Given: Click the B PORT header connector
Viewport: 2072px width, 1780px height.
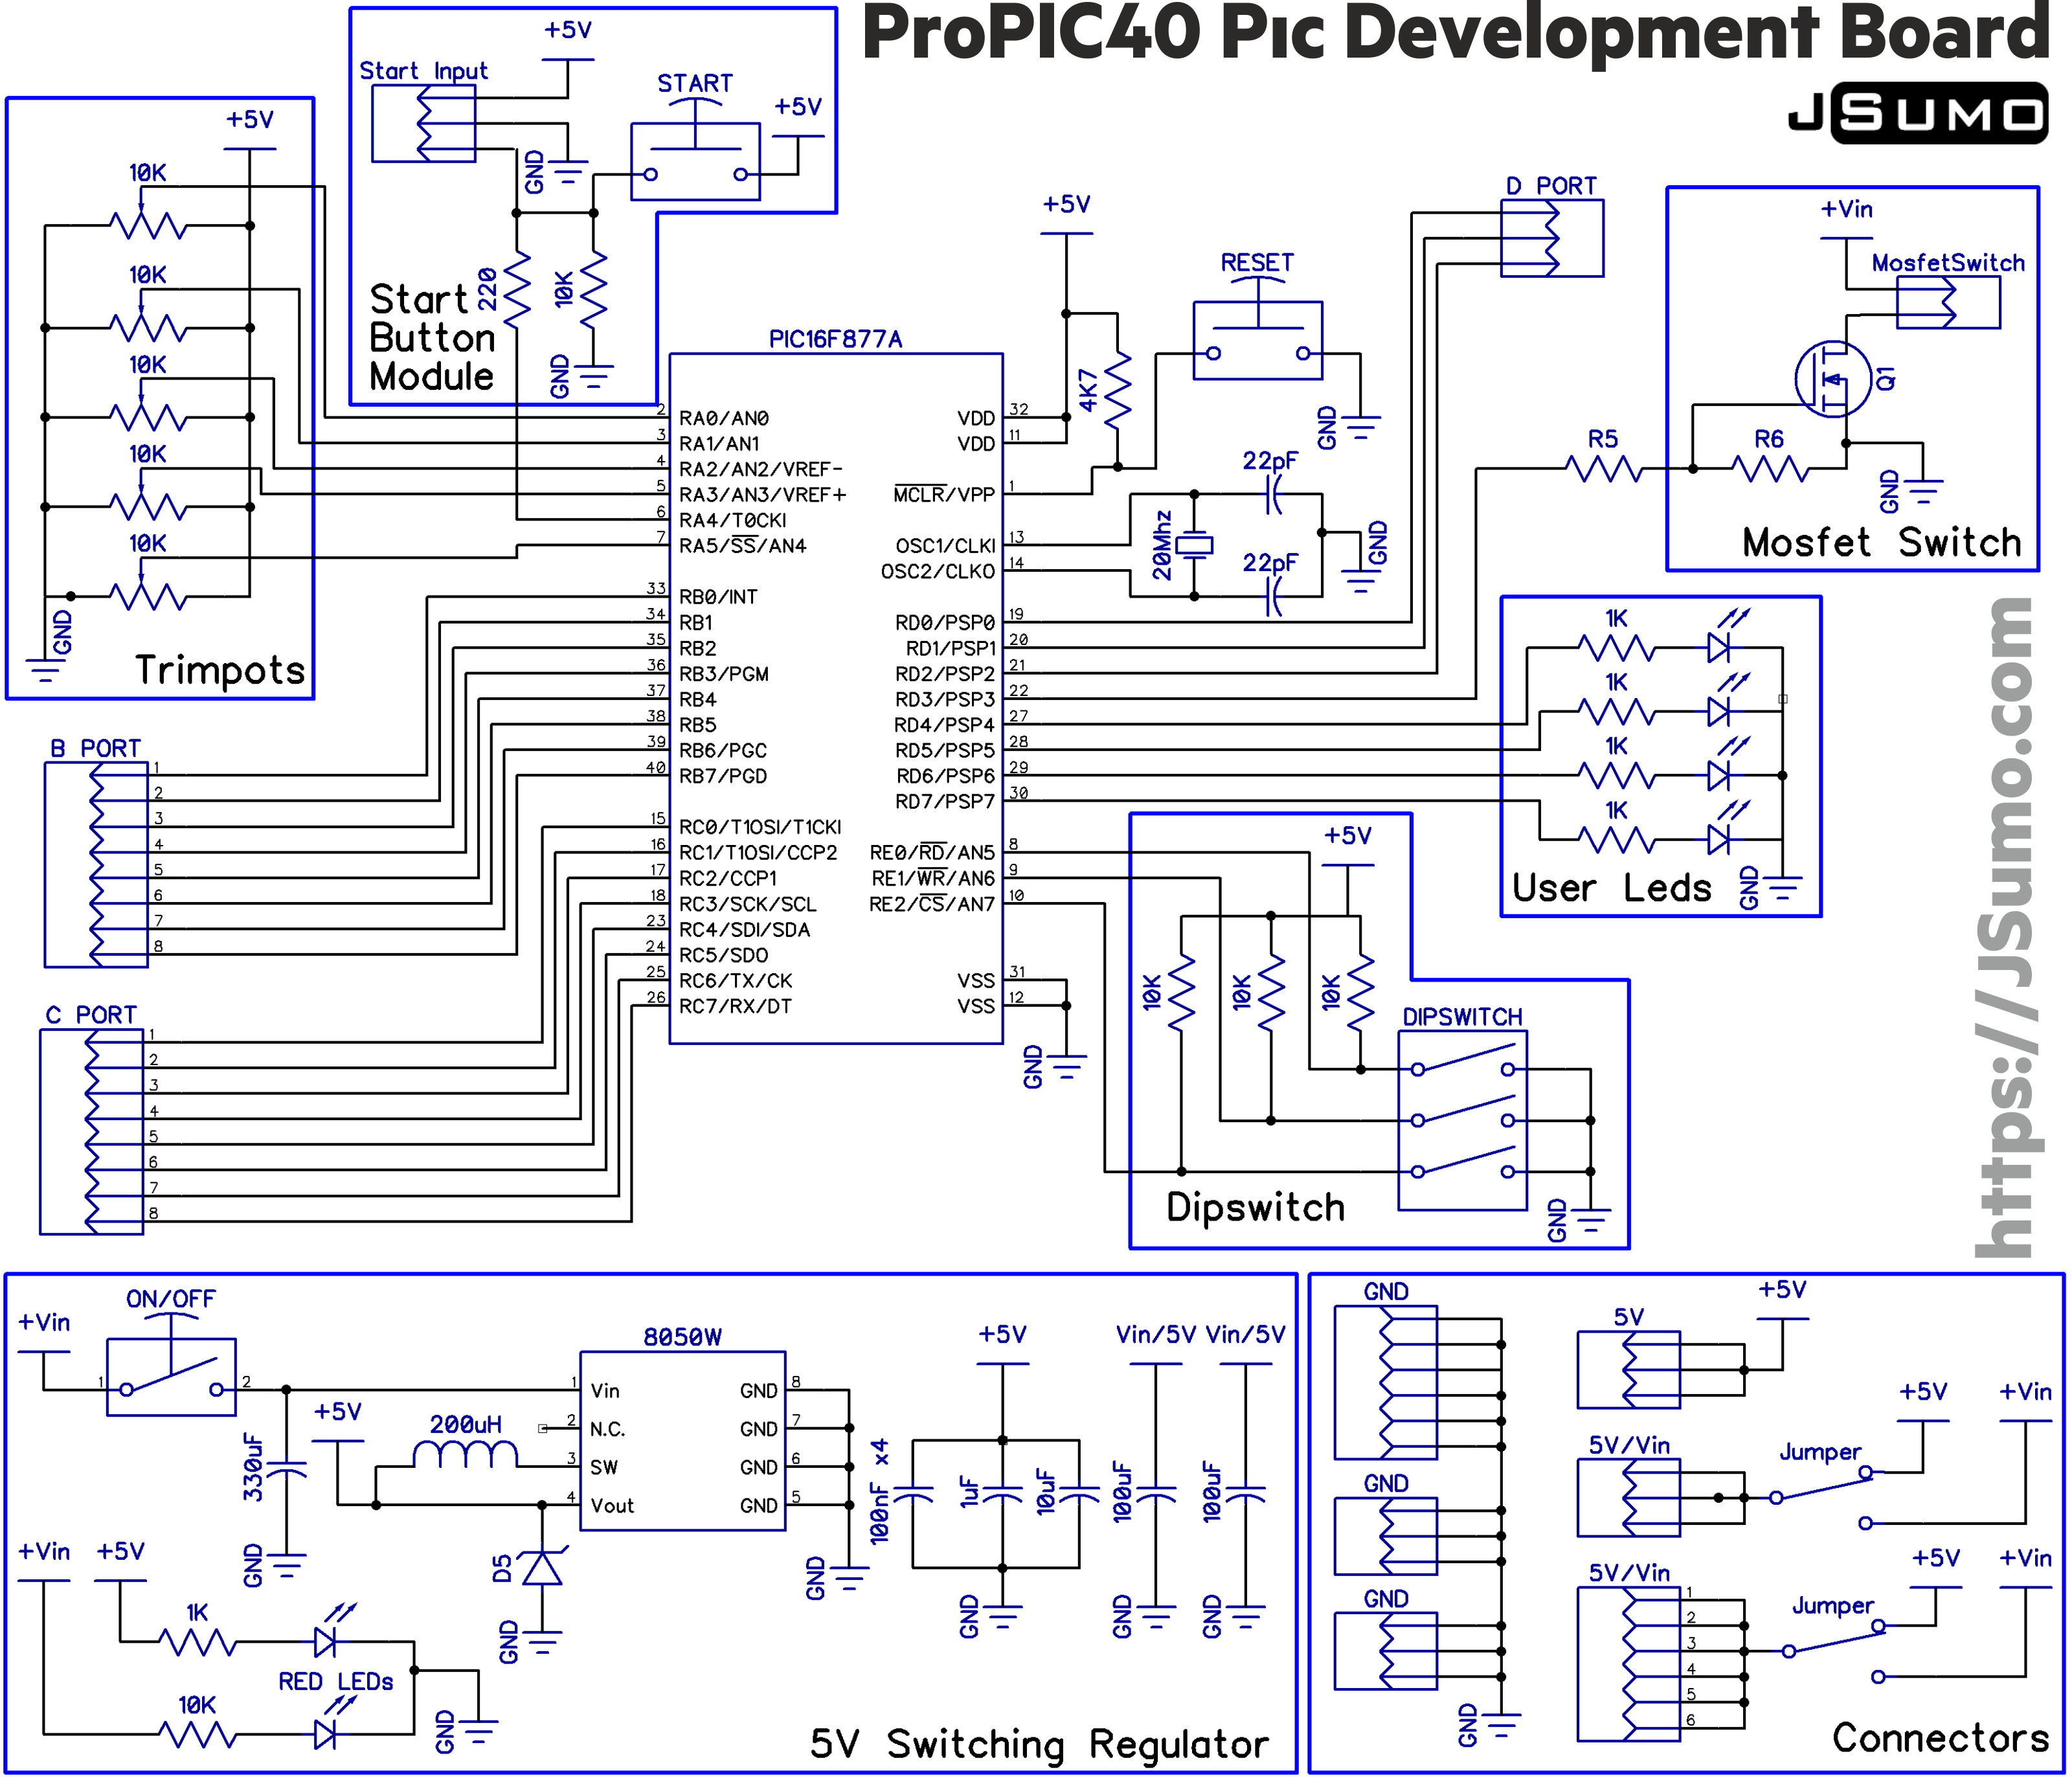Looking at the screenshot, I should pos(96,865).
